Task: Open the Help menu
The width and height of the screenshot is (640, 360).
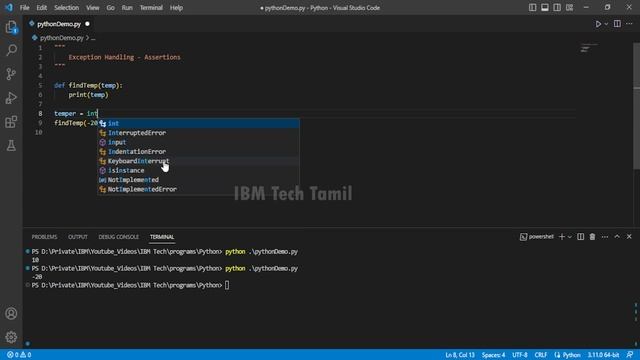Action: coord(176,8)
